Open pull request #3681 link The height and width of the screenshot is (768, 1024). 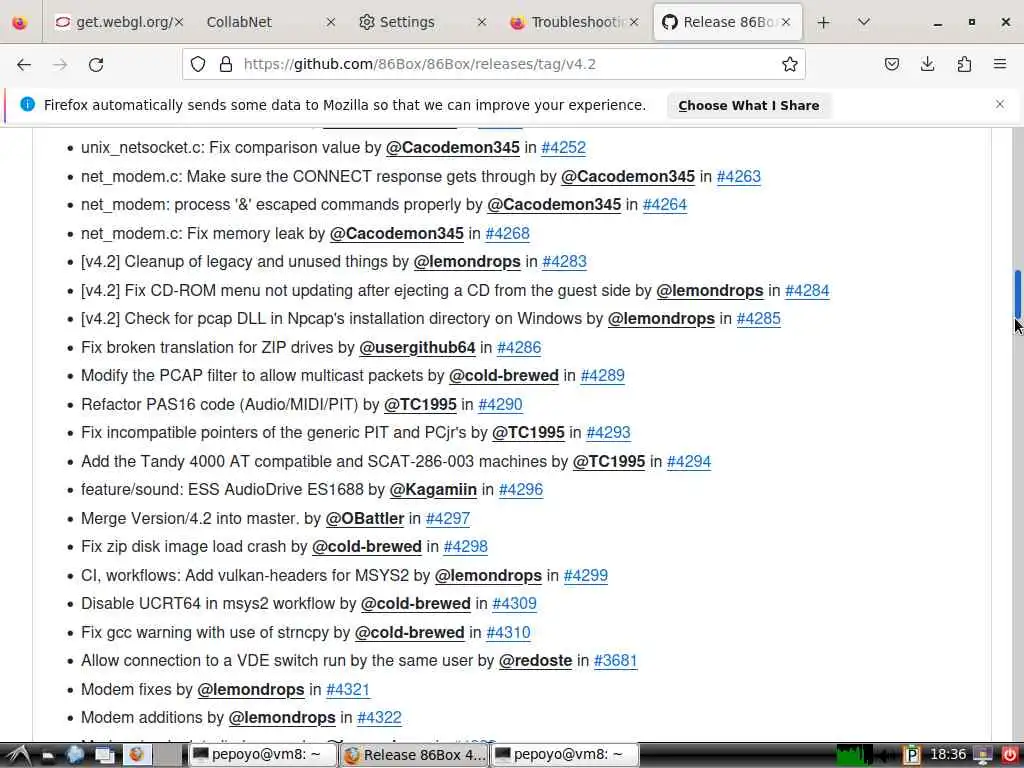pos(615,660)
